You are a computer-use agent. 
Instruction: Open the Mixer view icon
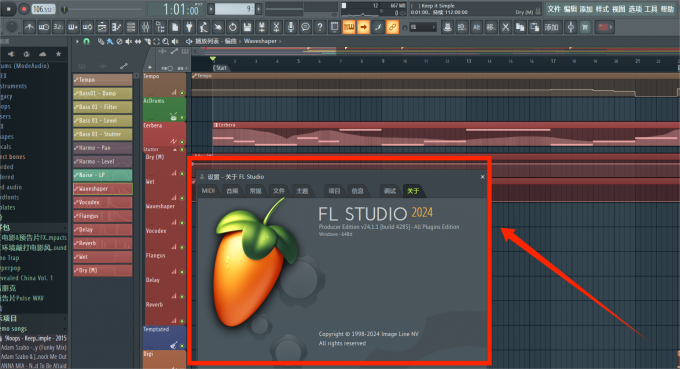pyautogui.click(x=145, y=27)
